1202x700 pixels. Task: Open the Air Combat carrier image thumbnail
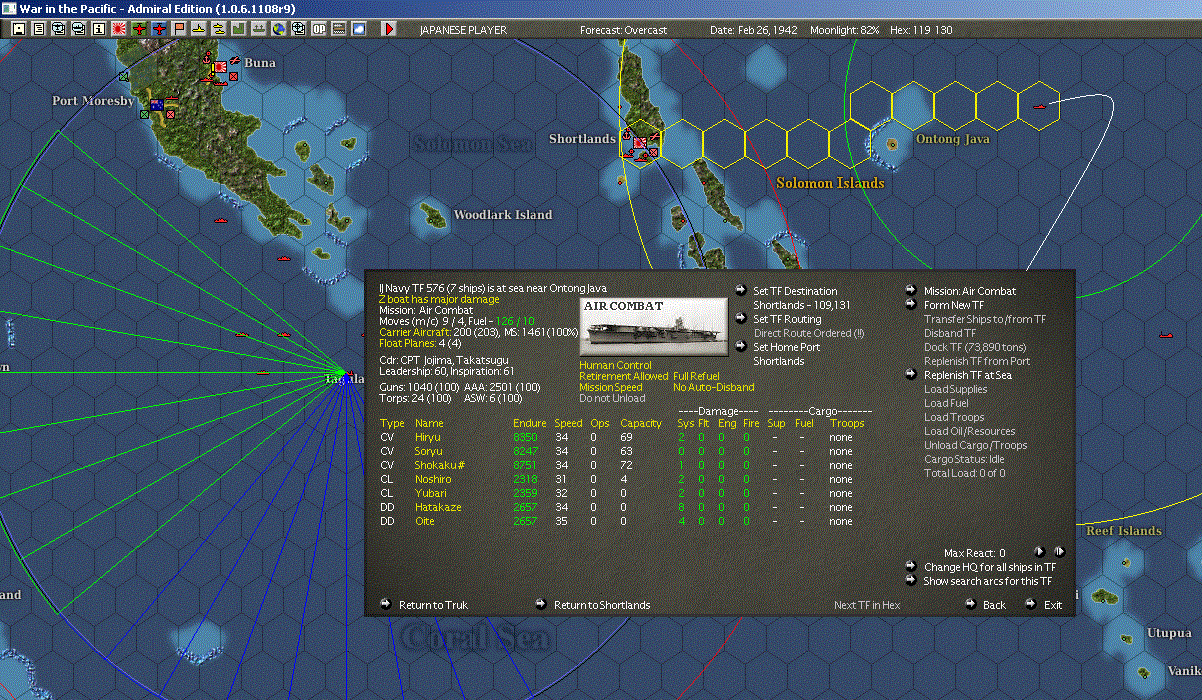tap(653, 325)
